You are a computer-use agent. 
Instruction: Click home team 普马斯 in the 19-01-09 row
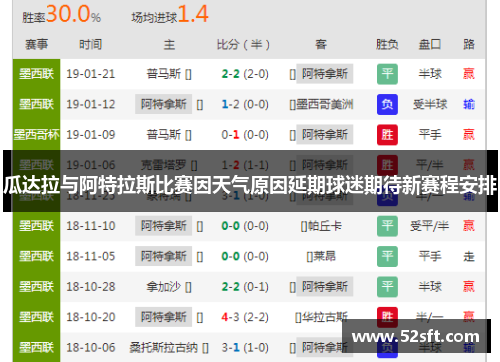tap(164, 135)
